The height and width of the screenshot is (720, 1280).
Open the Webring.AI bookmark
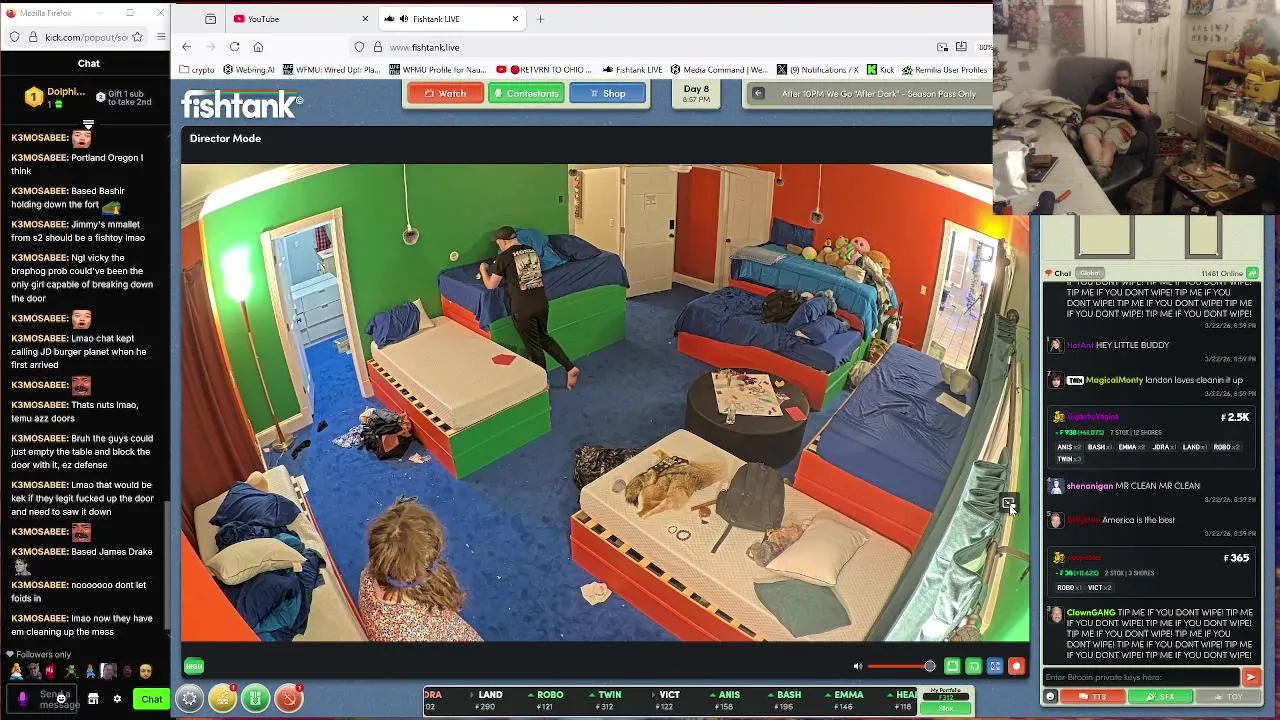[249, 70]
